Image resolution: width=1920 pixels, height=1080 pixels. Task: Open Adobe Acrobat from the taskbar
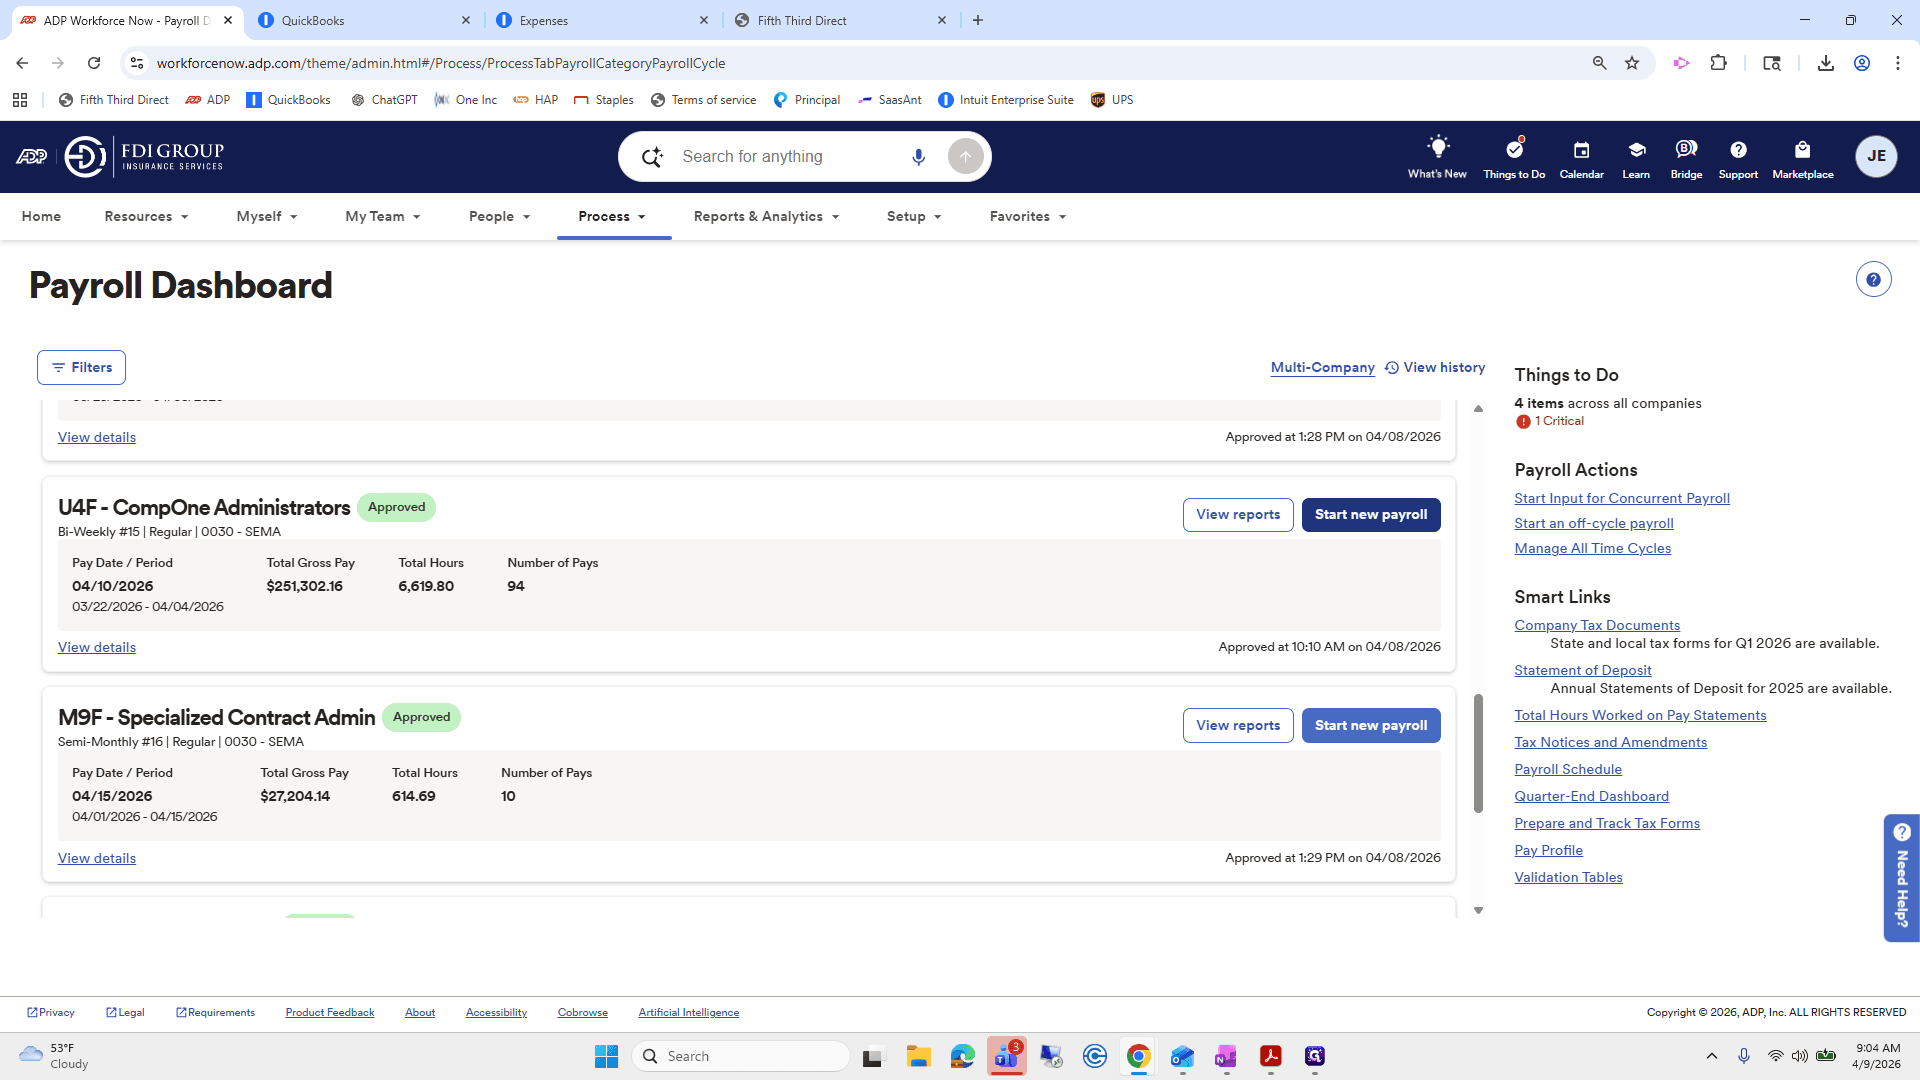point(1270,1056)
